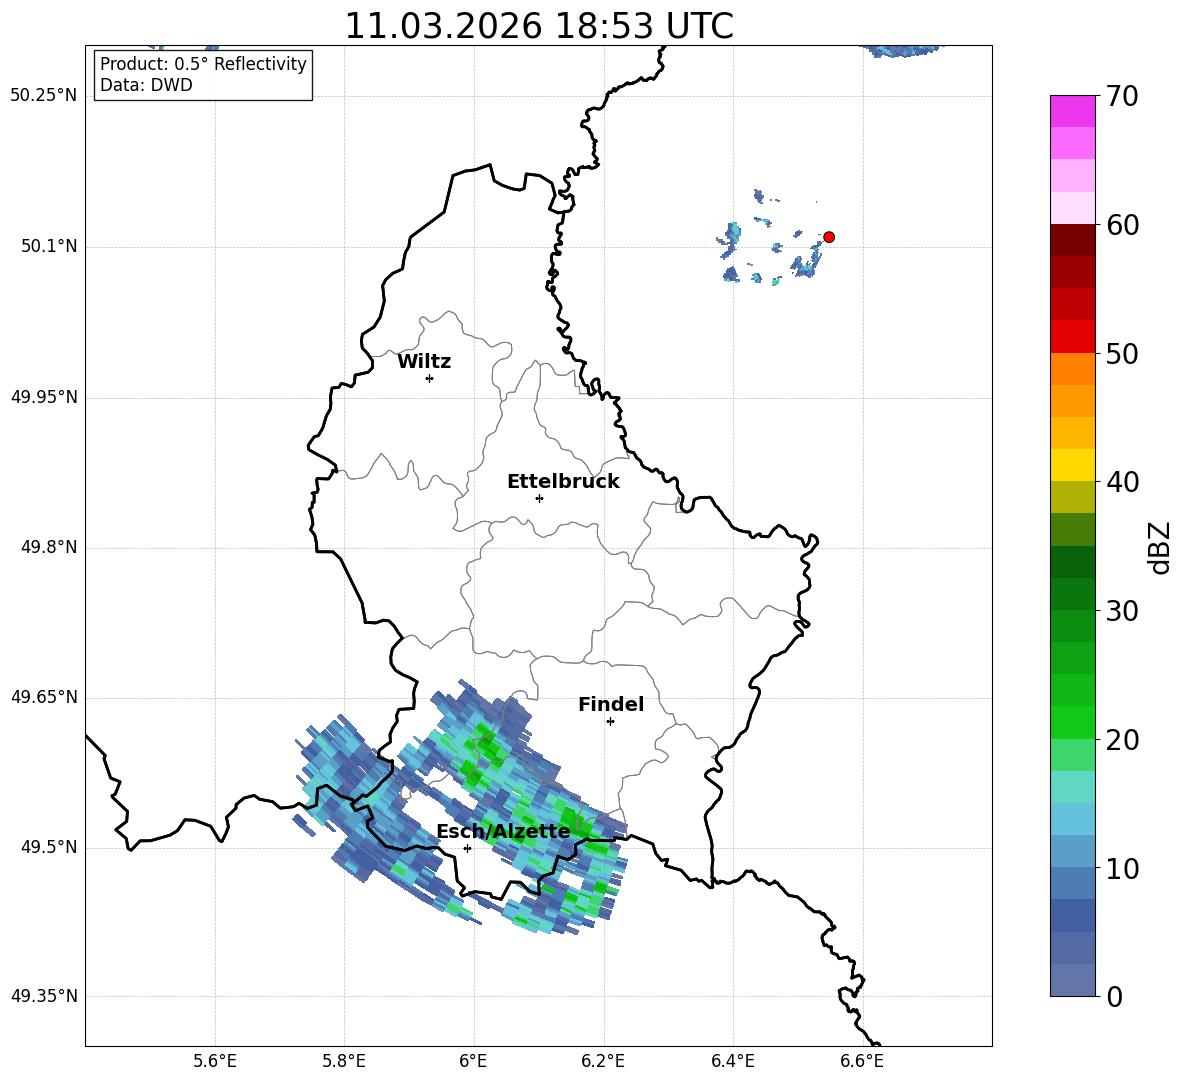Click the Esch/Alzette station cross marker

[467, 848]
